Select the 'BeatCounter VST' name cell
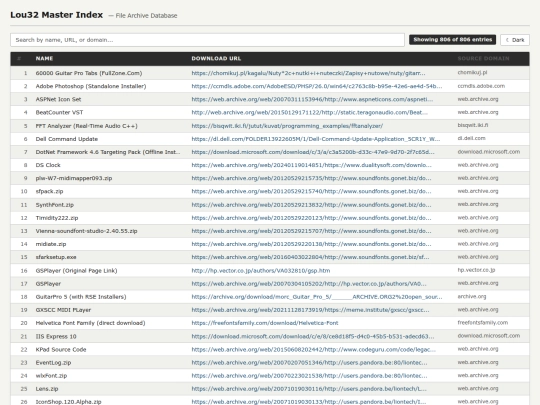This screenshot has height=405, width=540. pos(59,112)
